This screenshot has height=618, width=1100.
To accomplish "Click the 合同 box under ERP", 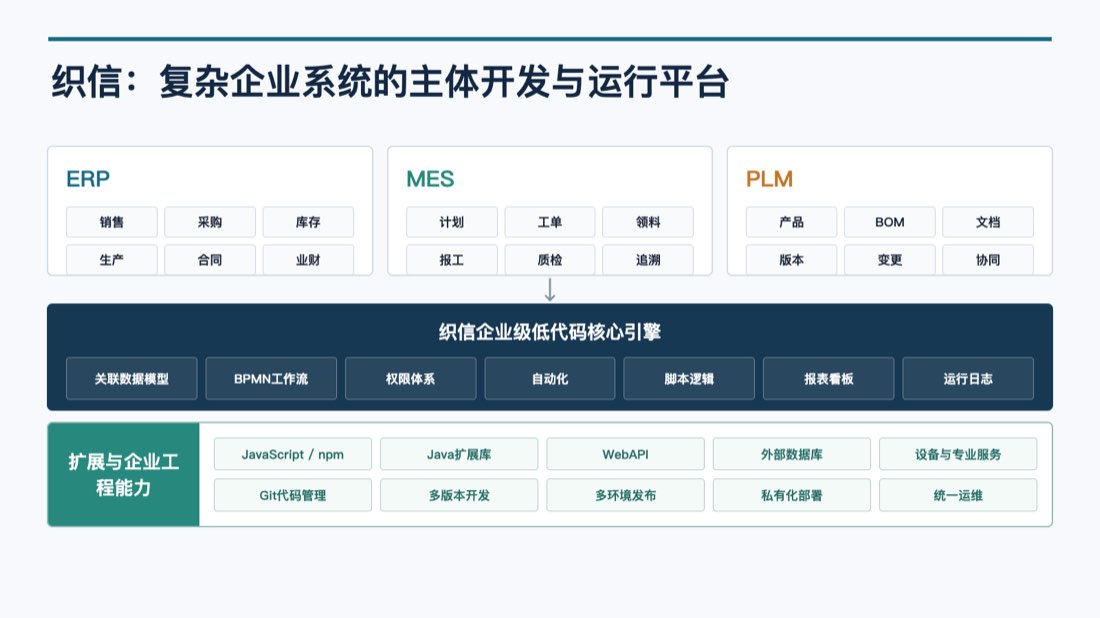I will point(210,260).
